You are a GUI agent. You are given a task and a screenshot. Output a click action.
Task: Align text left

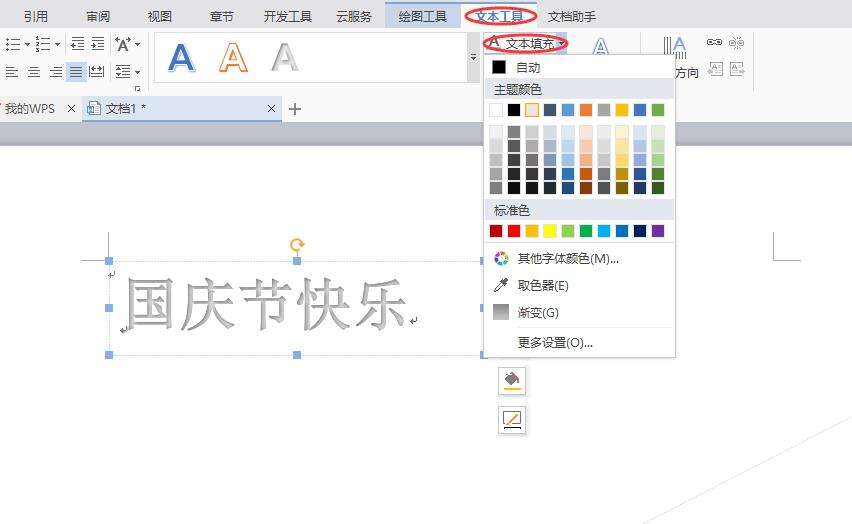(x=12, y=71)
